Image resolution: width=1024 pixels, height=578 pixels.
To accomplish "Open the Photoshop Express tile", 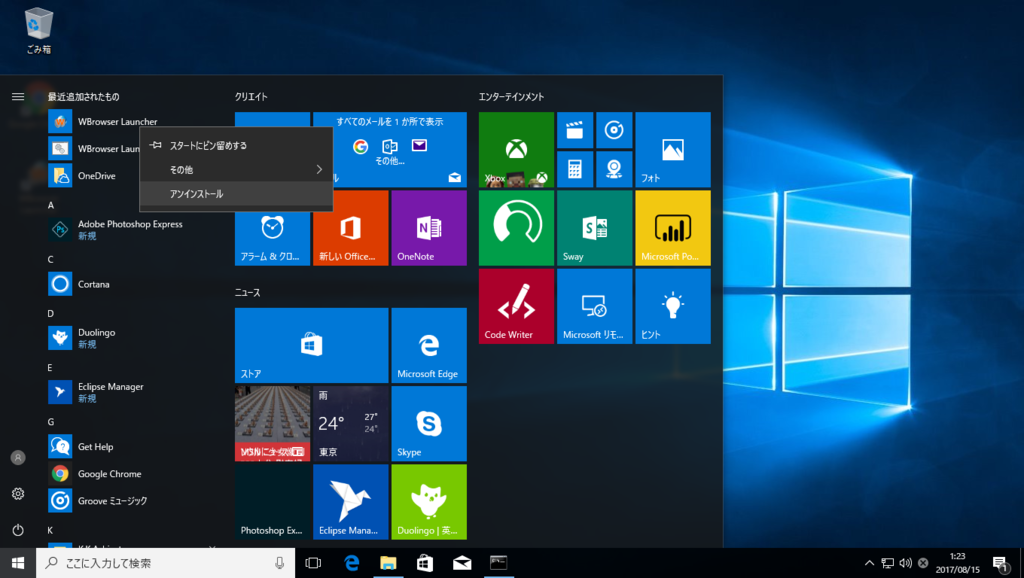I will pos(272,502).
